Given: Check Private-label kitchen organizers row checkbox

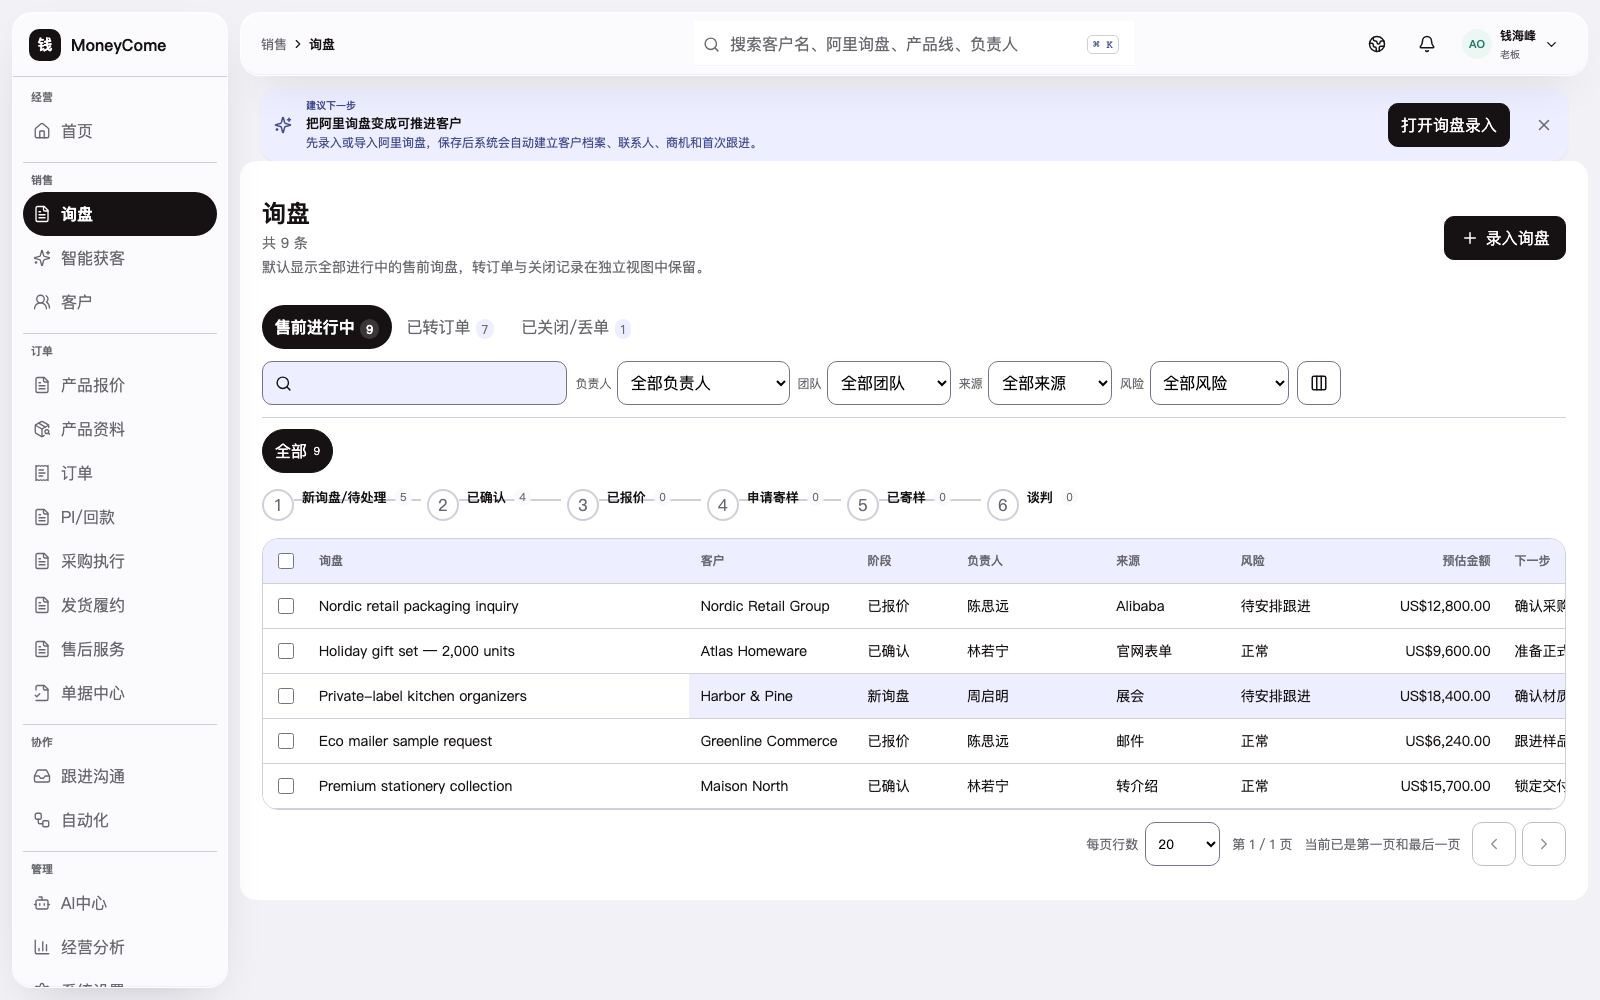Looking at the screenshot, I should (x=286, y=696).
